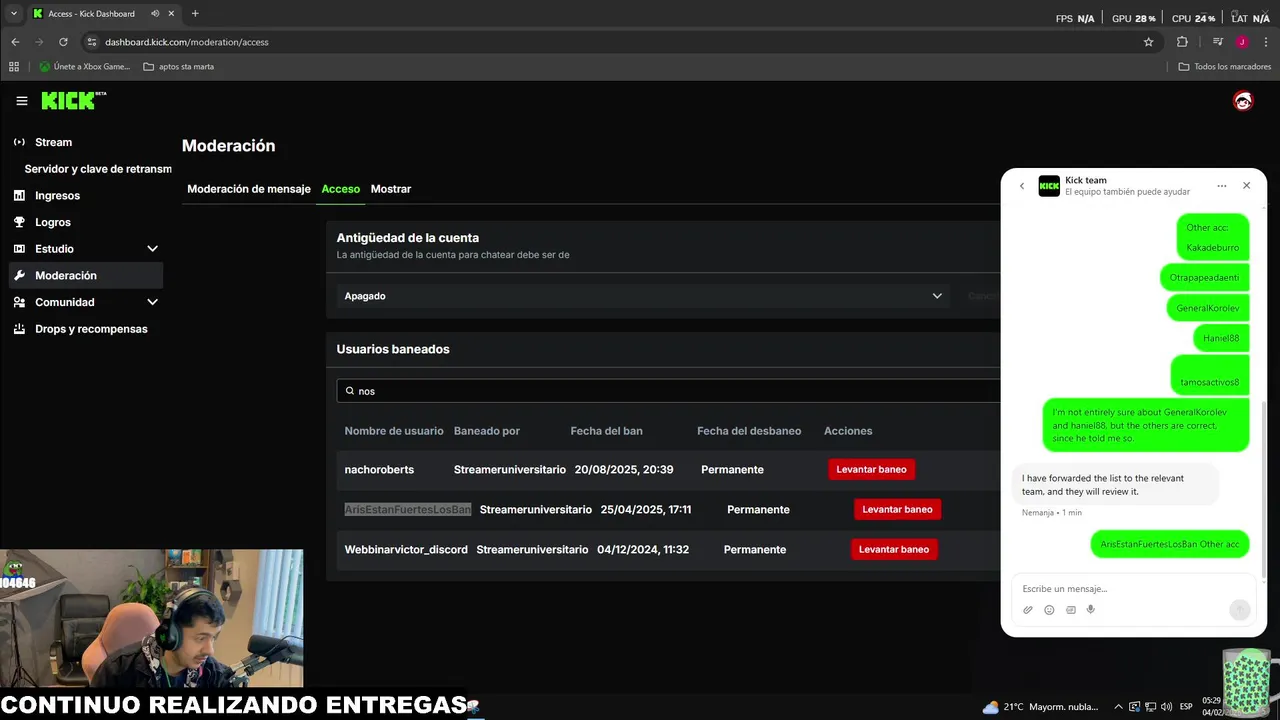Open the taskbar weather widget
The width and height of the screenshot is (1280, 720).
[x=1040, y=707]
